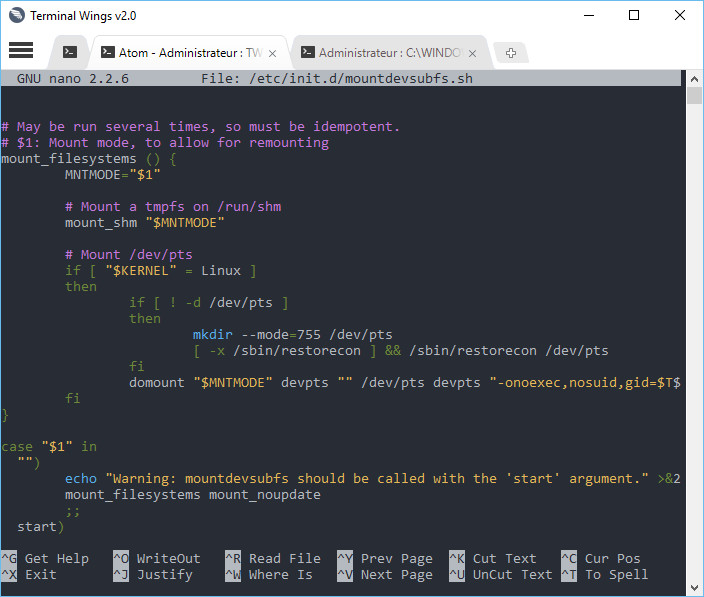Click the file path /etc/init.d/mountdevsubfs.sh

[x=361, y=79]
